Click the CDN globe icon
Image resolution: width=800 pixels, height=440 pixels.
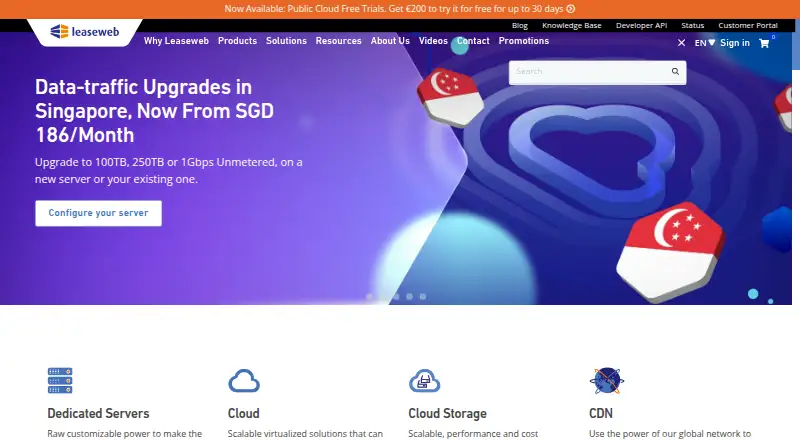coord(607,381)
